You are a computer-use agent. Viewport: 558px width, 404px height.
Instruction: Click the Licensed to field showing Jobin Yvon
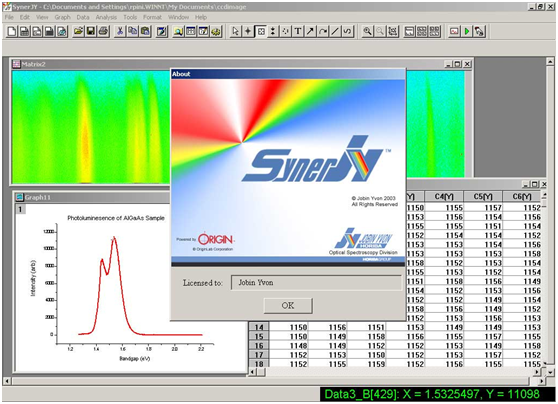[x=316, y=283]
